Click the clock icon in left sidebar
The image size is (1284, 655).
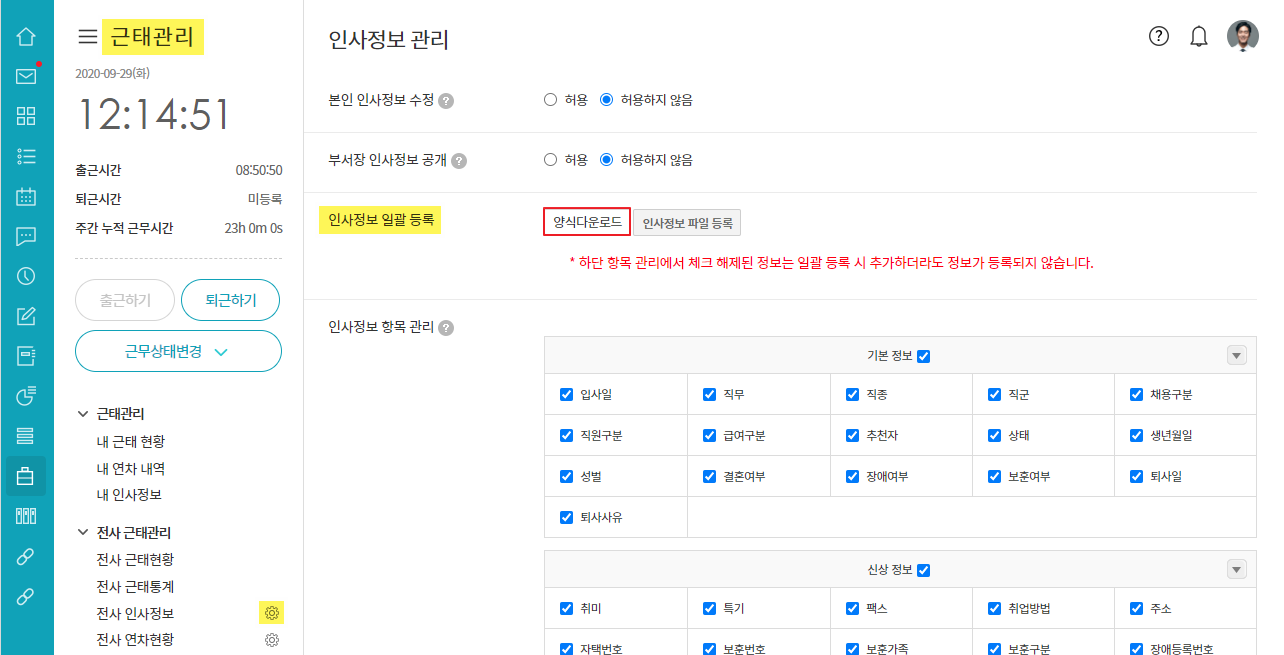[x=26, y=276]
